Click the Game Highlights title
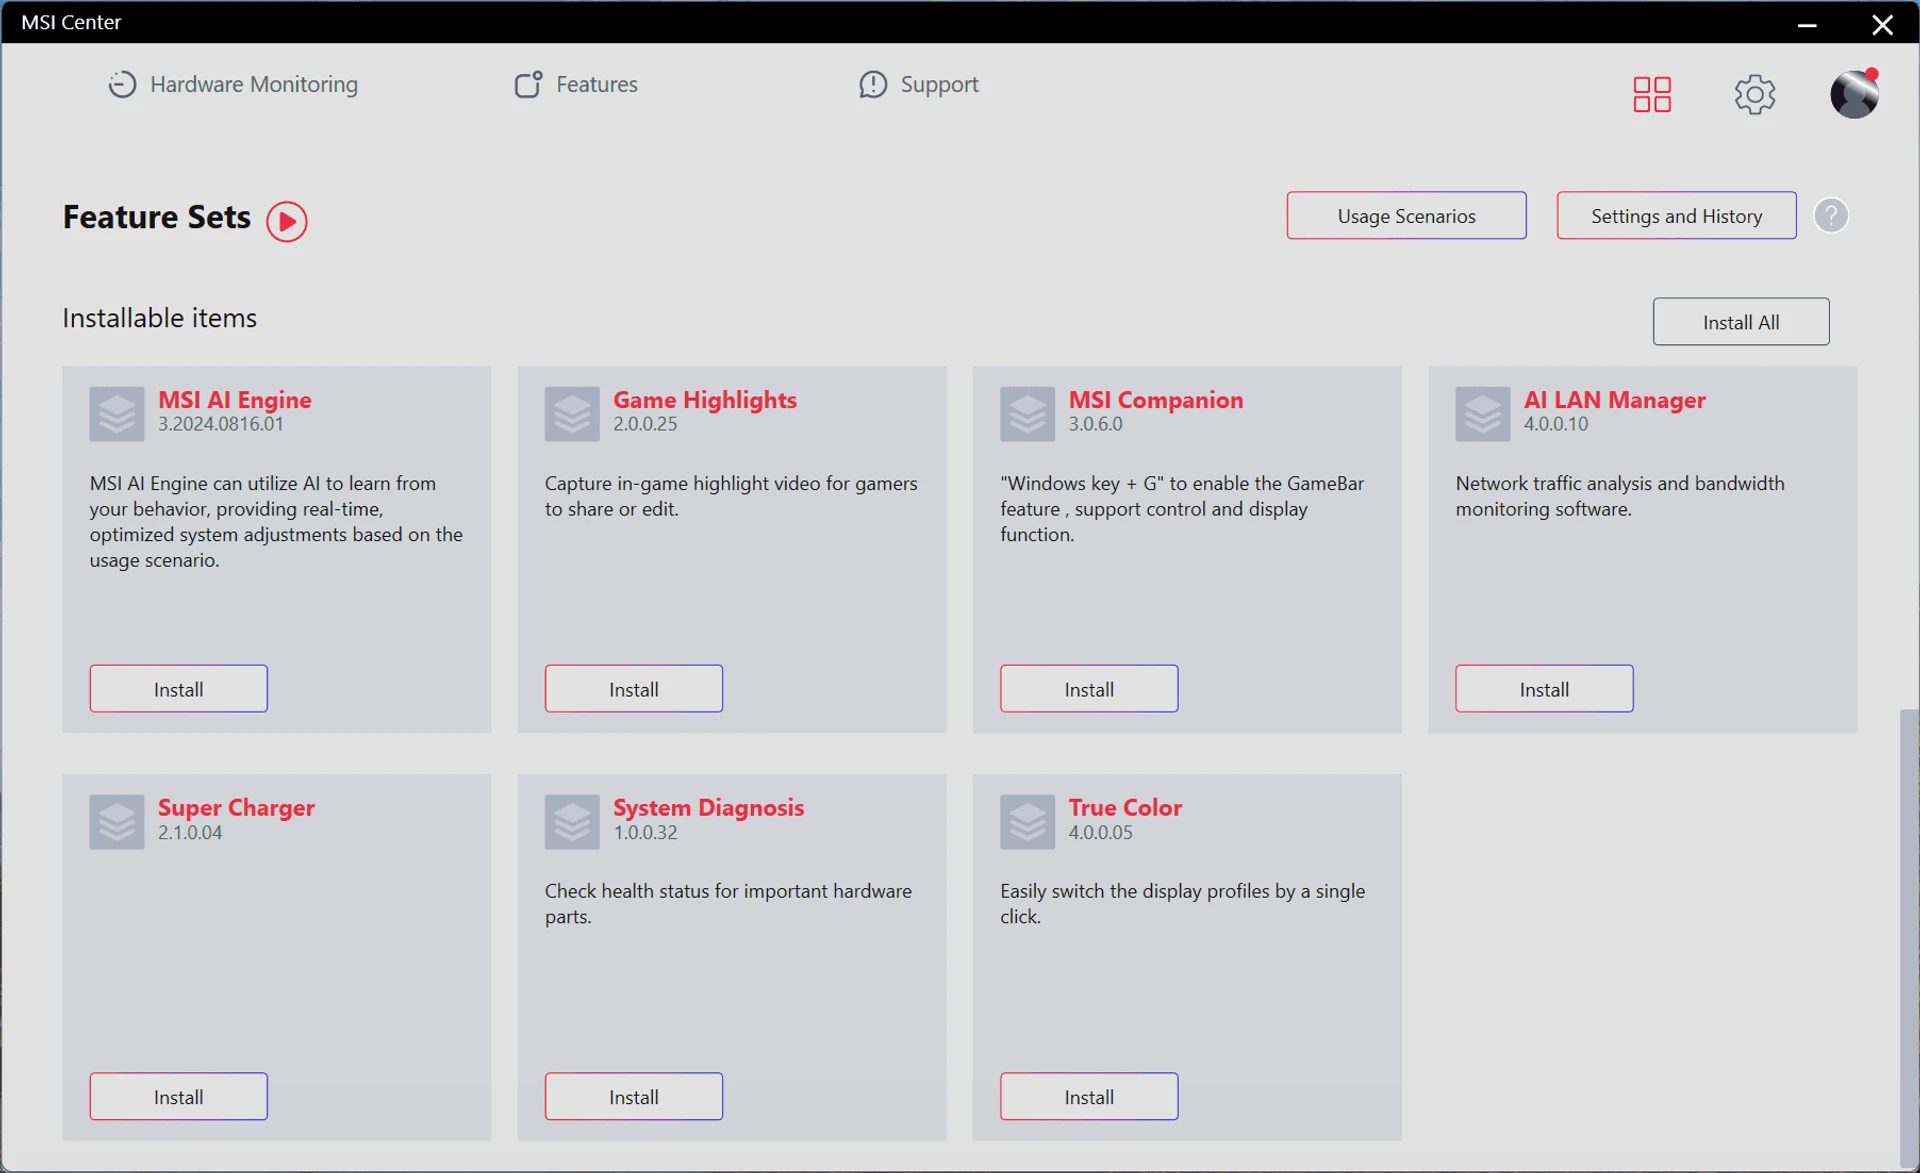Image resolution: width=1920 pixels, height=1173 pixels. click(705, 399)
